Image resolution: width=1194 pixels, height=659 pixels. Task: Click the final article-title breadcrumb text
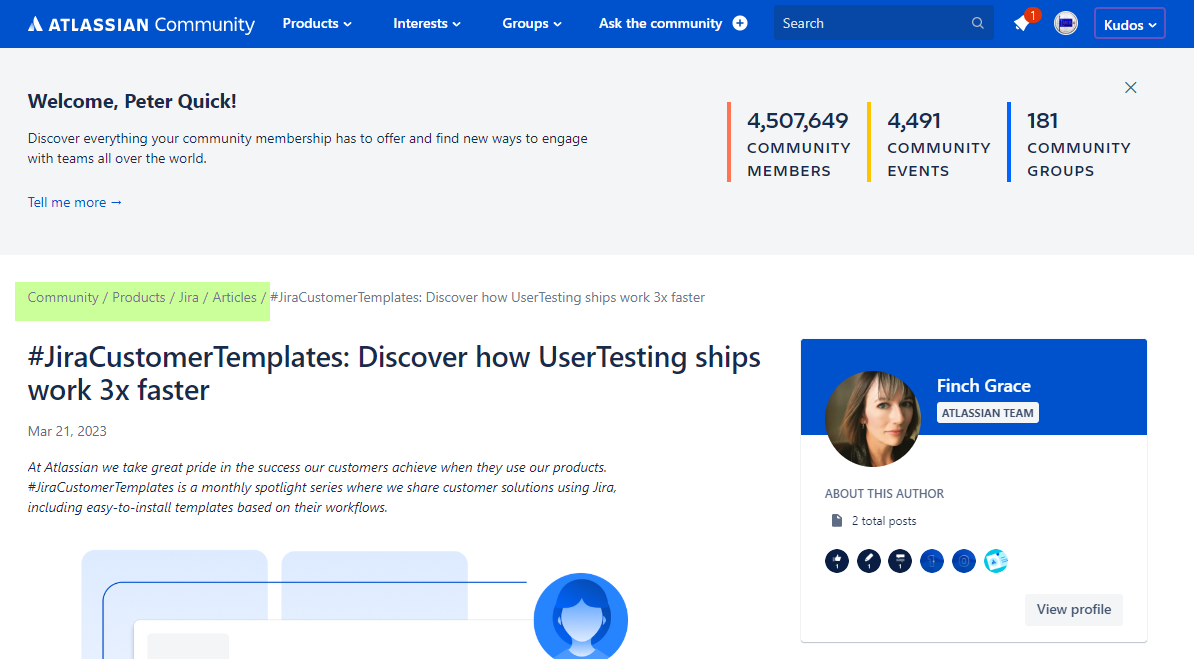pos(487,297)
